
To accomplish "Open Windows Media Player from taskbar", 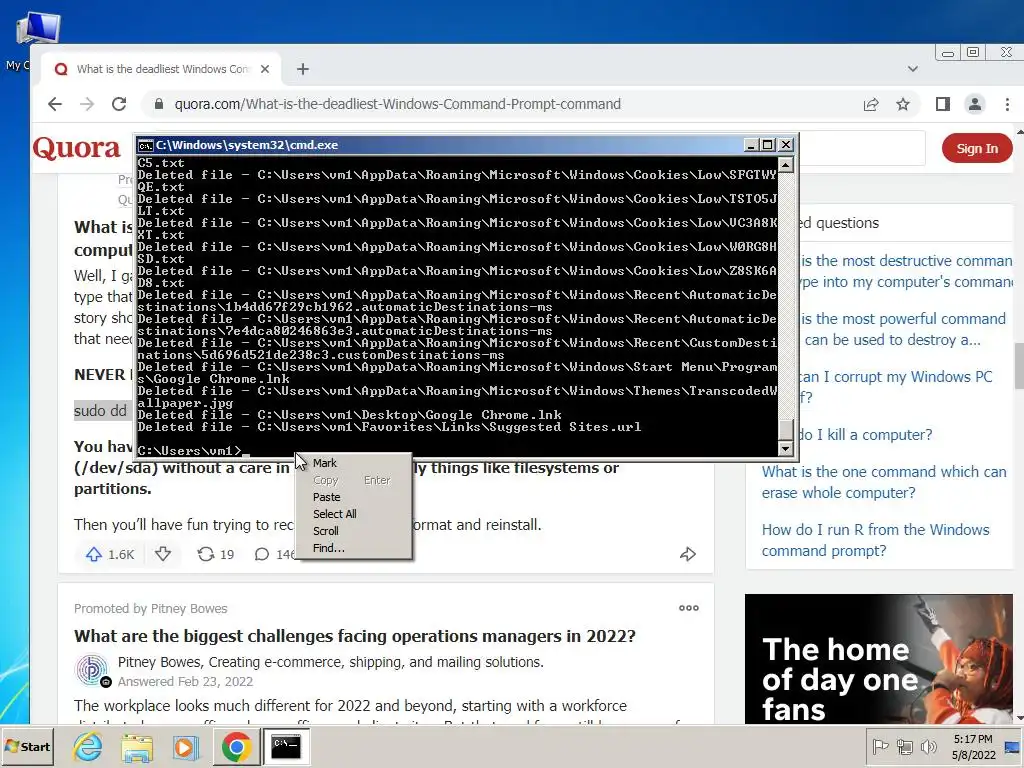I will (185, 746).
